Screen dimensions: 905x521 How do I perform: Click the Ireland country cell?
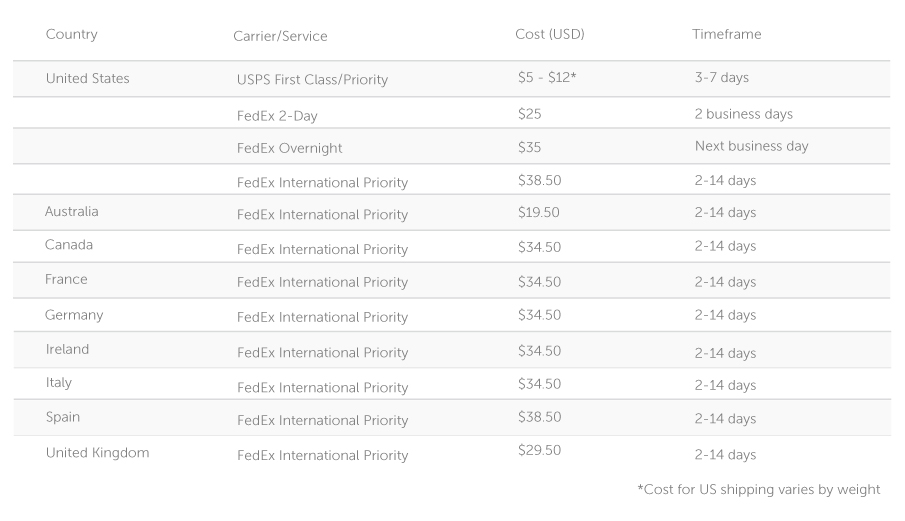point(67,350)
